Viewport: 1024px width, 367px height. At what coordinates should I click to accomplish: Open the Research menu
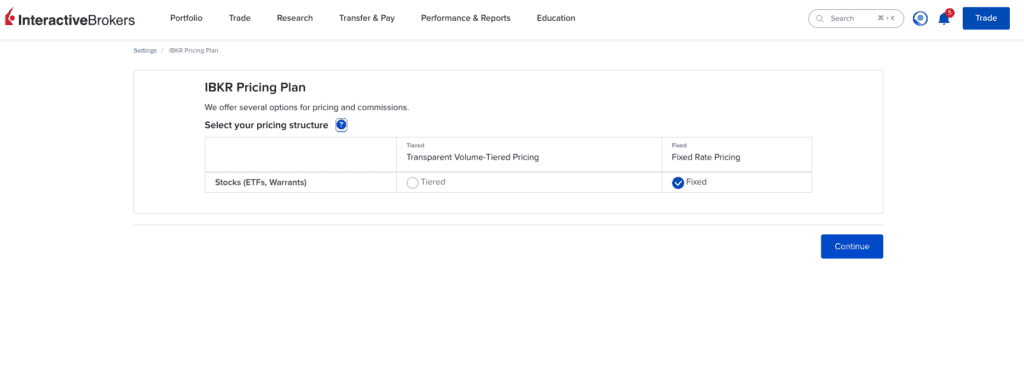(x=295, y=18)
